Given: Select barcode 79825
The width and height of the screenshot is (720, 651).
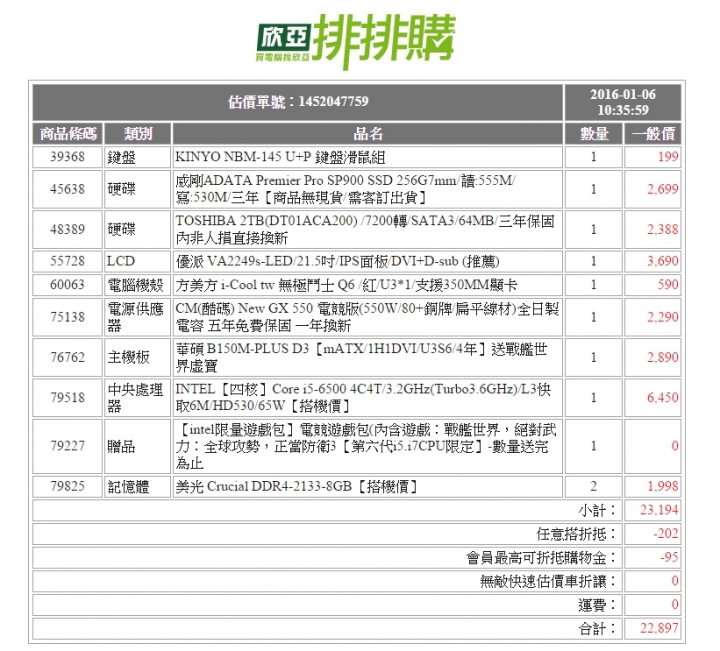Looking at the screenshot, I should (68, 486).
